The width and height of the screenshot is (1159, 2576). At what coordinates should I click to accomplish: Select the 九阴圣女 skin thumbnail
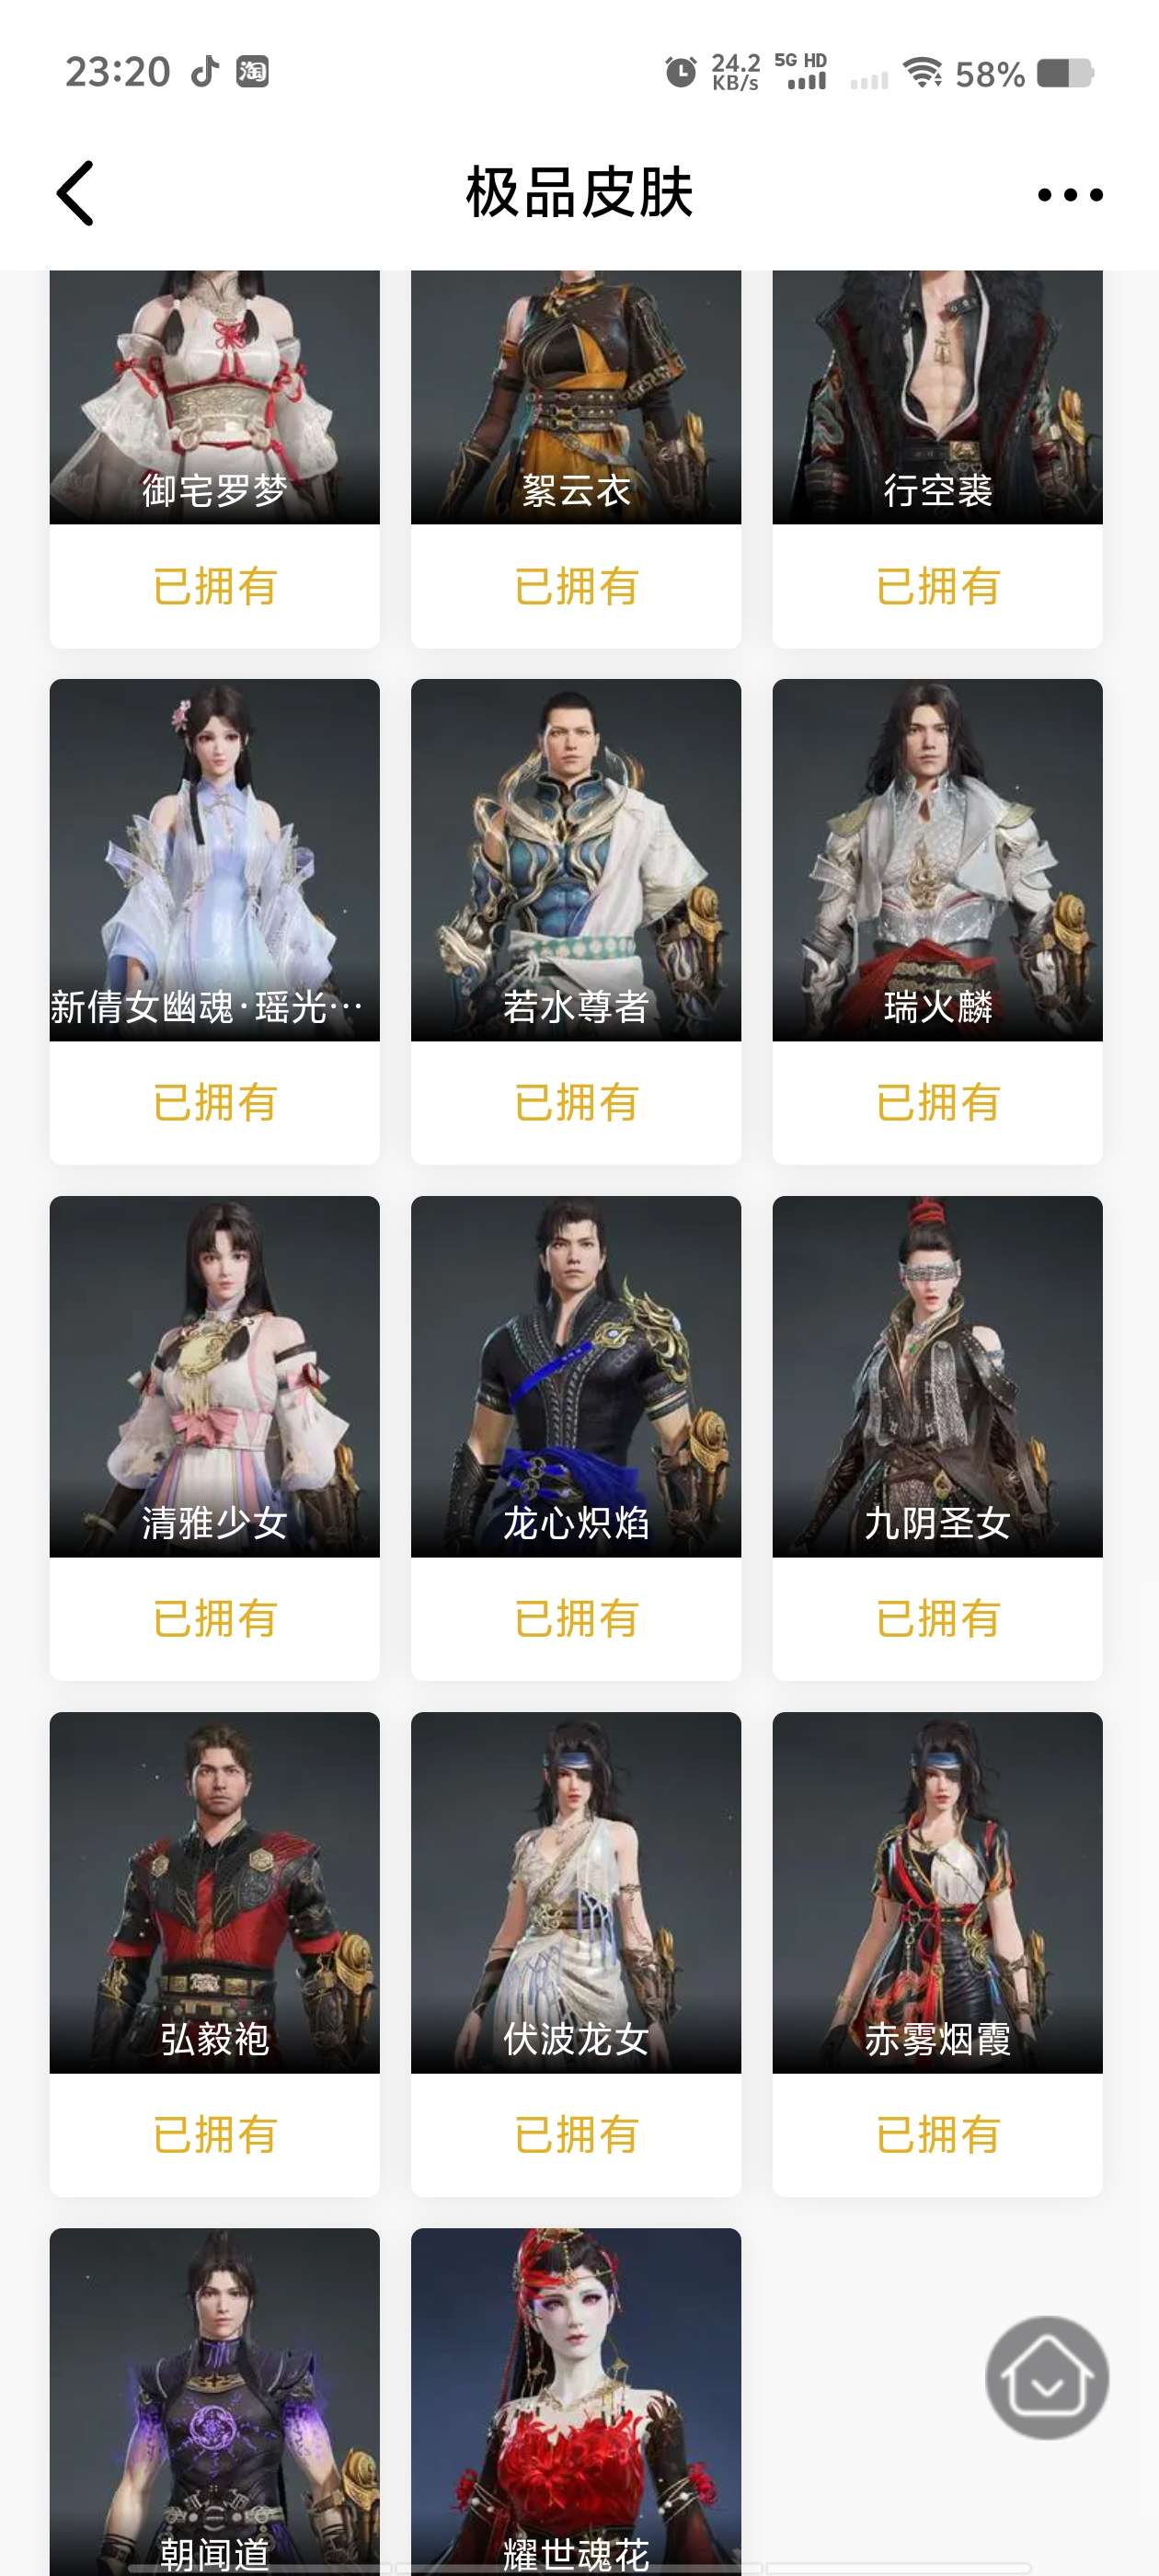937,1376
